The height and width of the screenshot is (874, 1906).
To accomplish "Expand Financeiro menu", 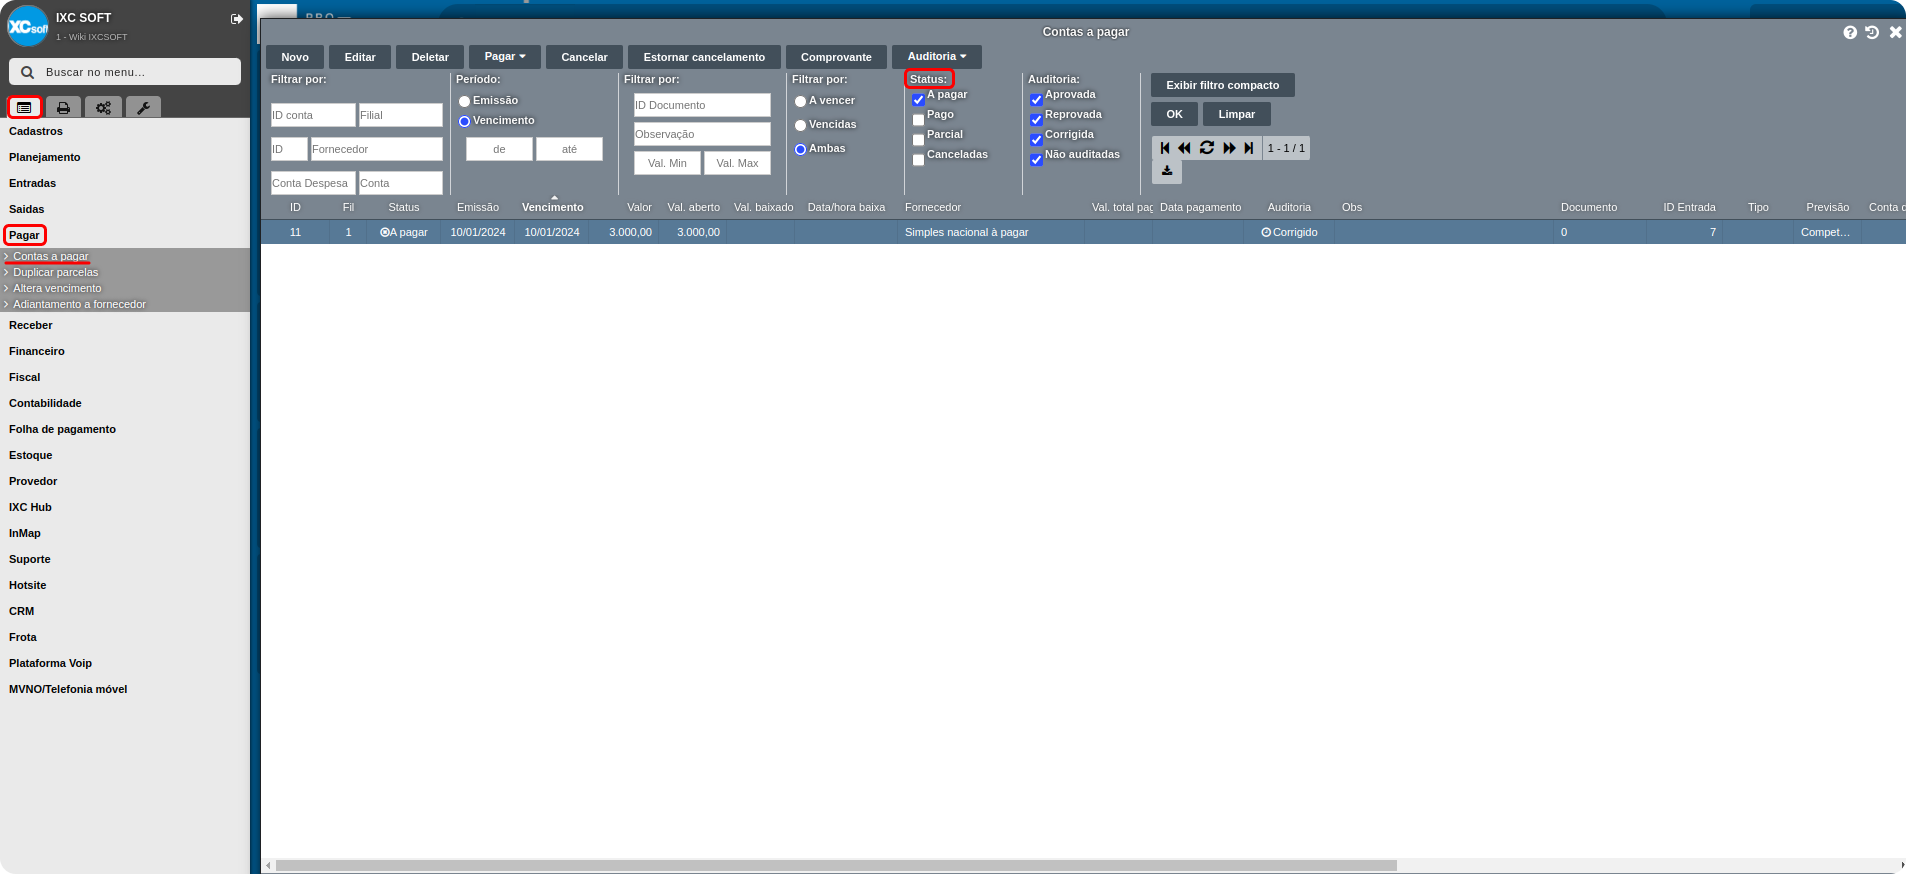I will [x=37, y=351].
